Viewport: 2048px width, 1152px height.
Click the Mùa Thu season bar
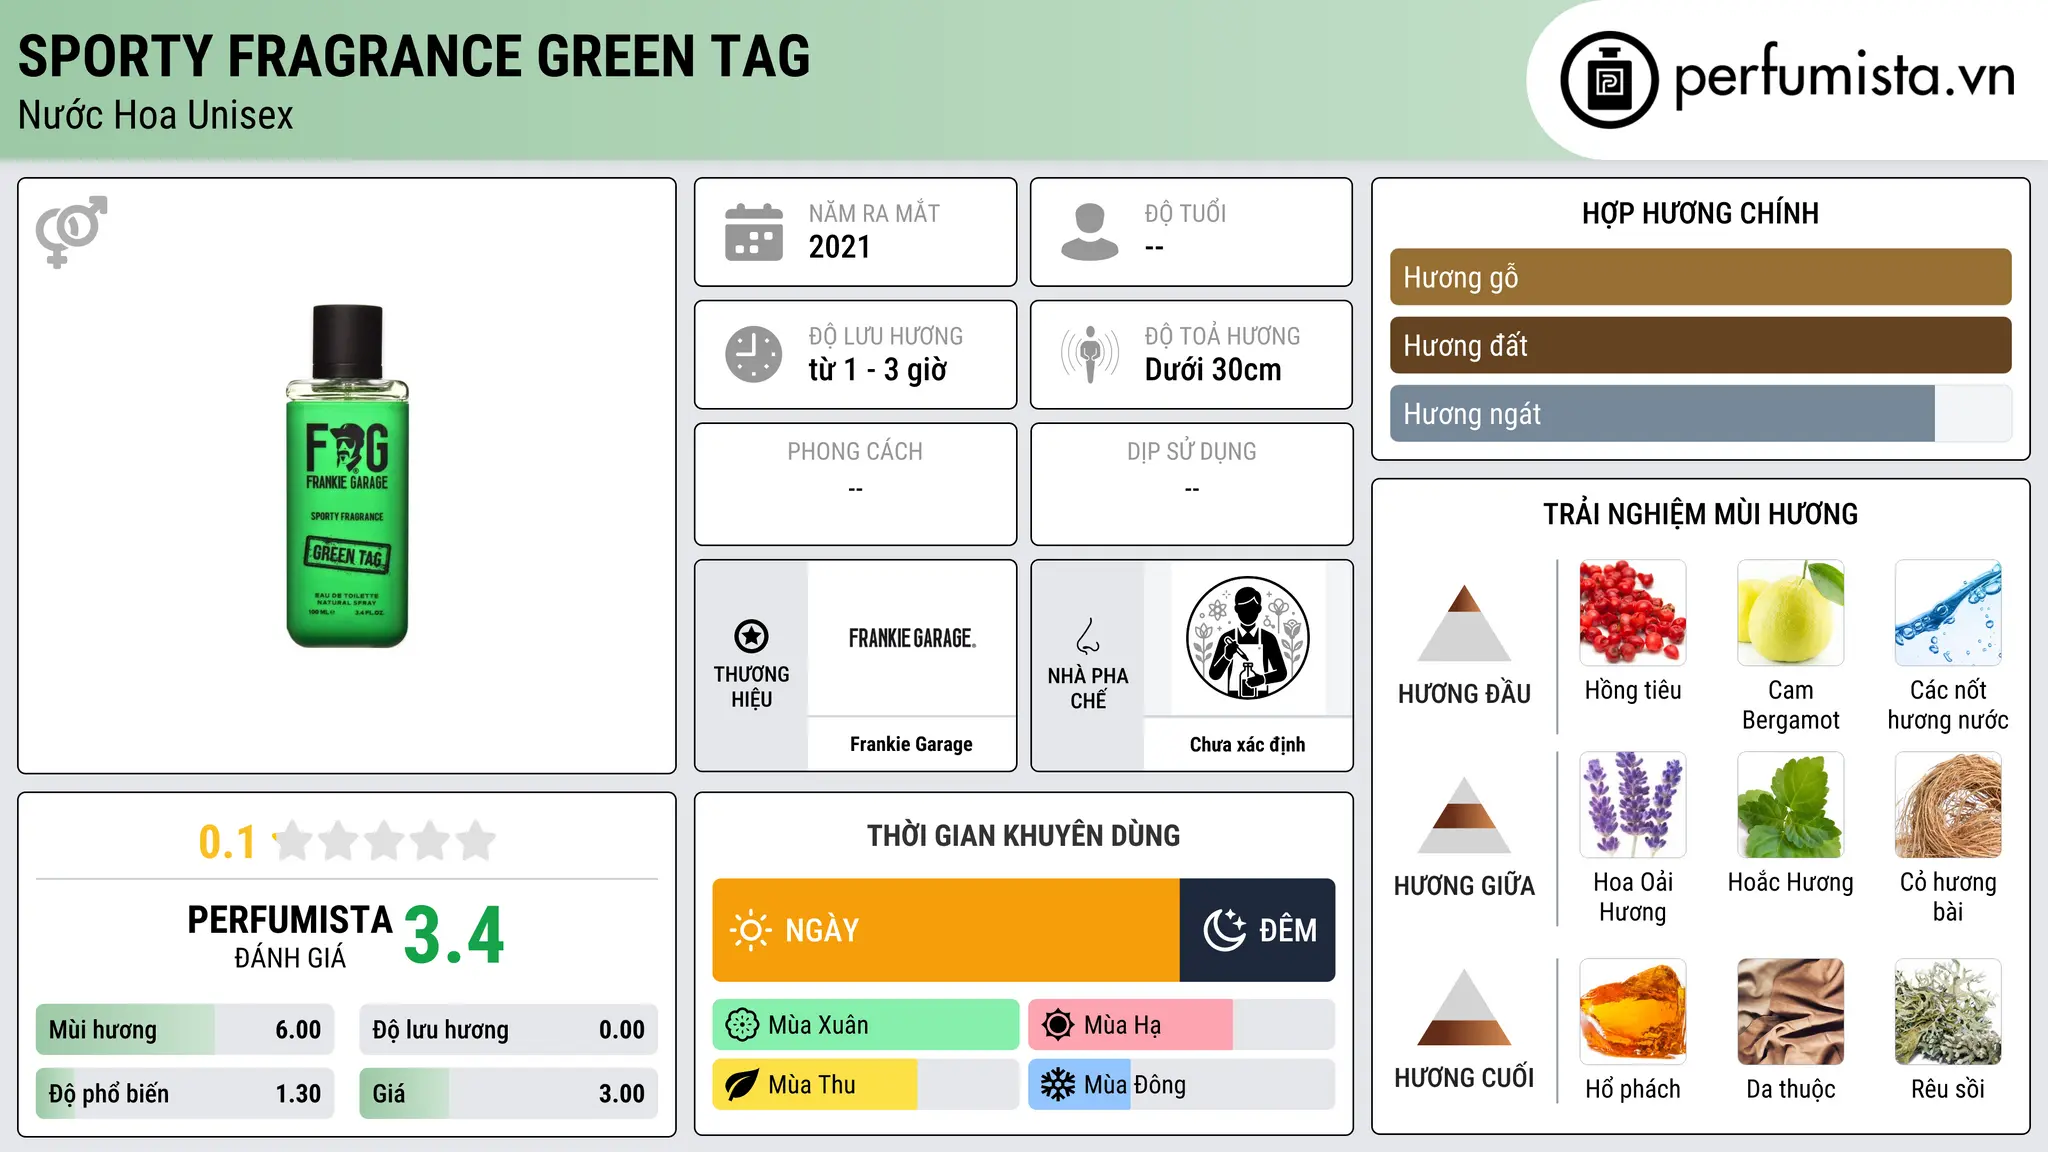pyautogui.click(x=866, y=1085)
